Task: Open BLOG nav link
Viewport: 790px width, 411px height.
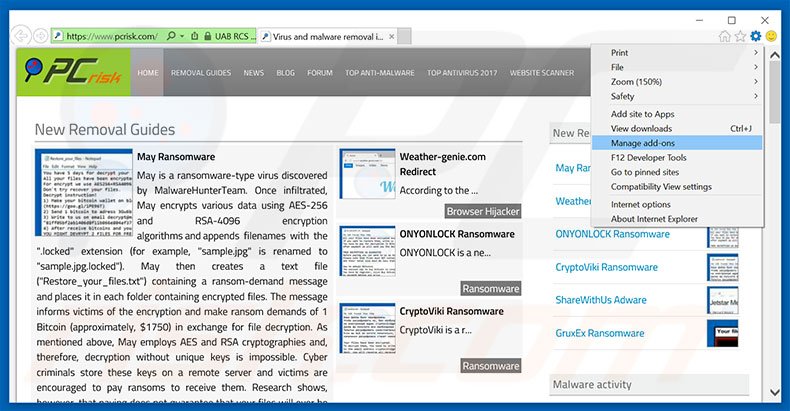Action: [285, 73]
